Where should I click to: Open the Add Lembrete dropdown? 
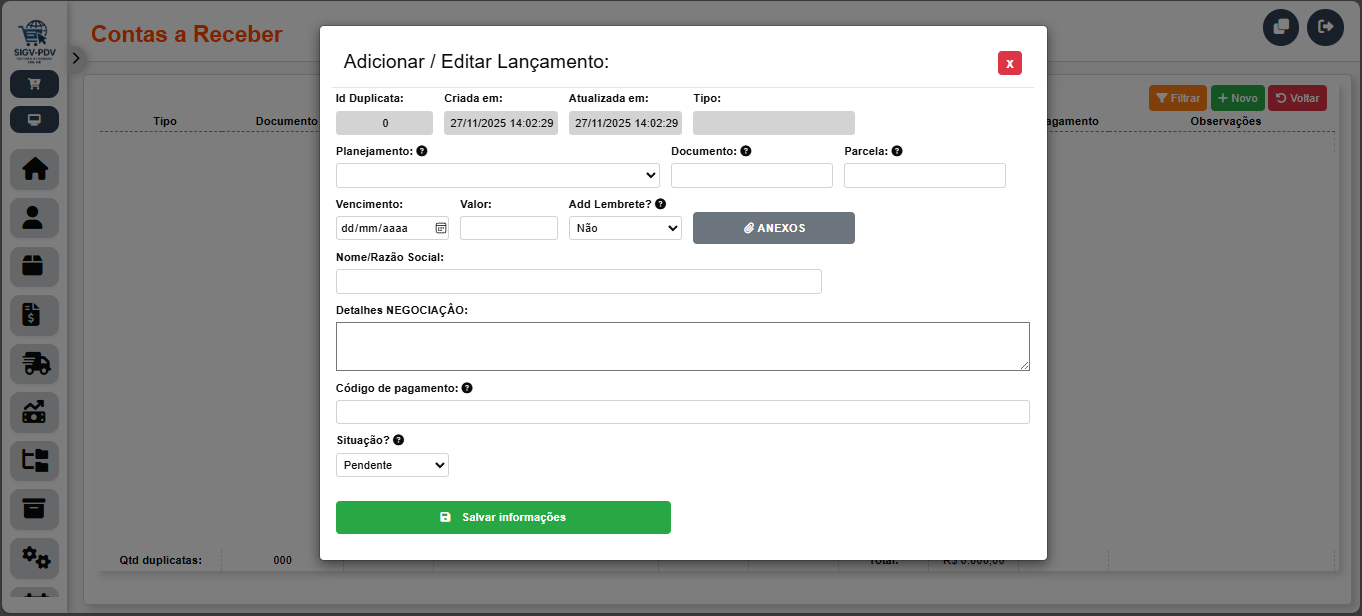pos(625,228)
